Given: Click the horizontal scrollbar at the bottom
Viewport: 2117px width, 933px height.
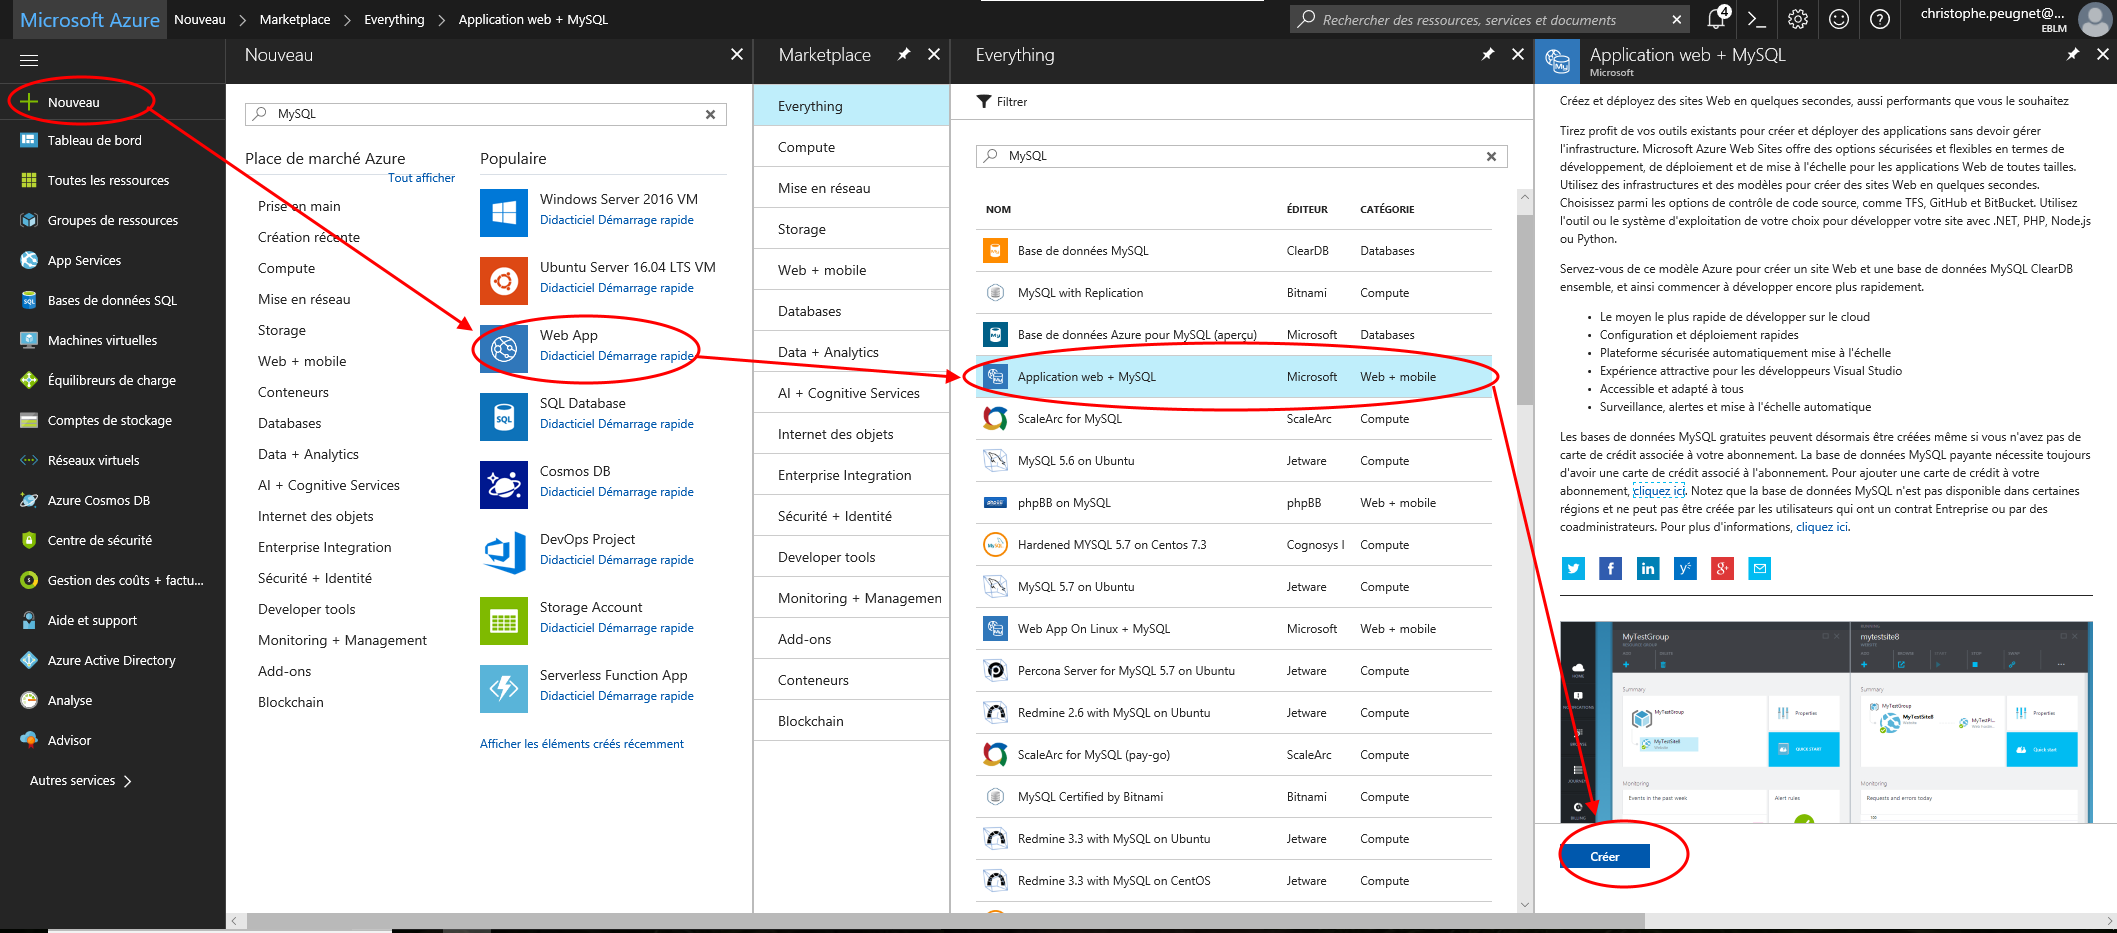Looking at the screenshot, I should coord(946,920).
